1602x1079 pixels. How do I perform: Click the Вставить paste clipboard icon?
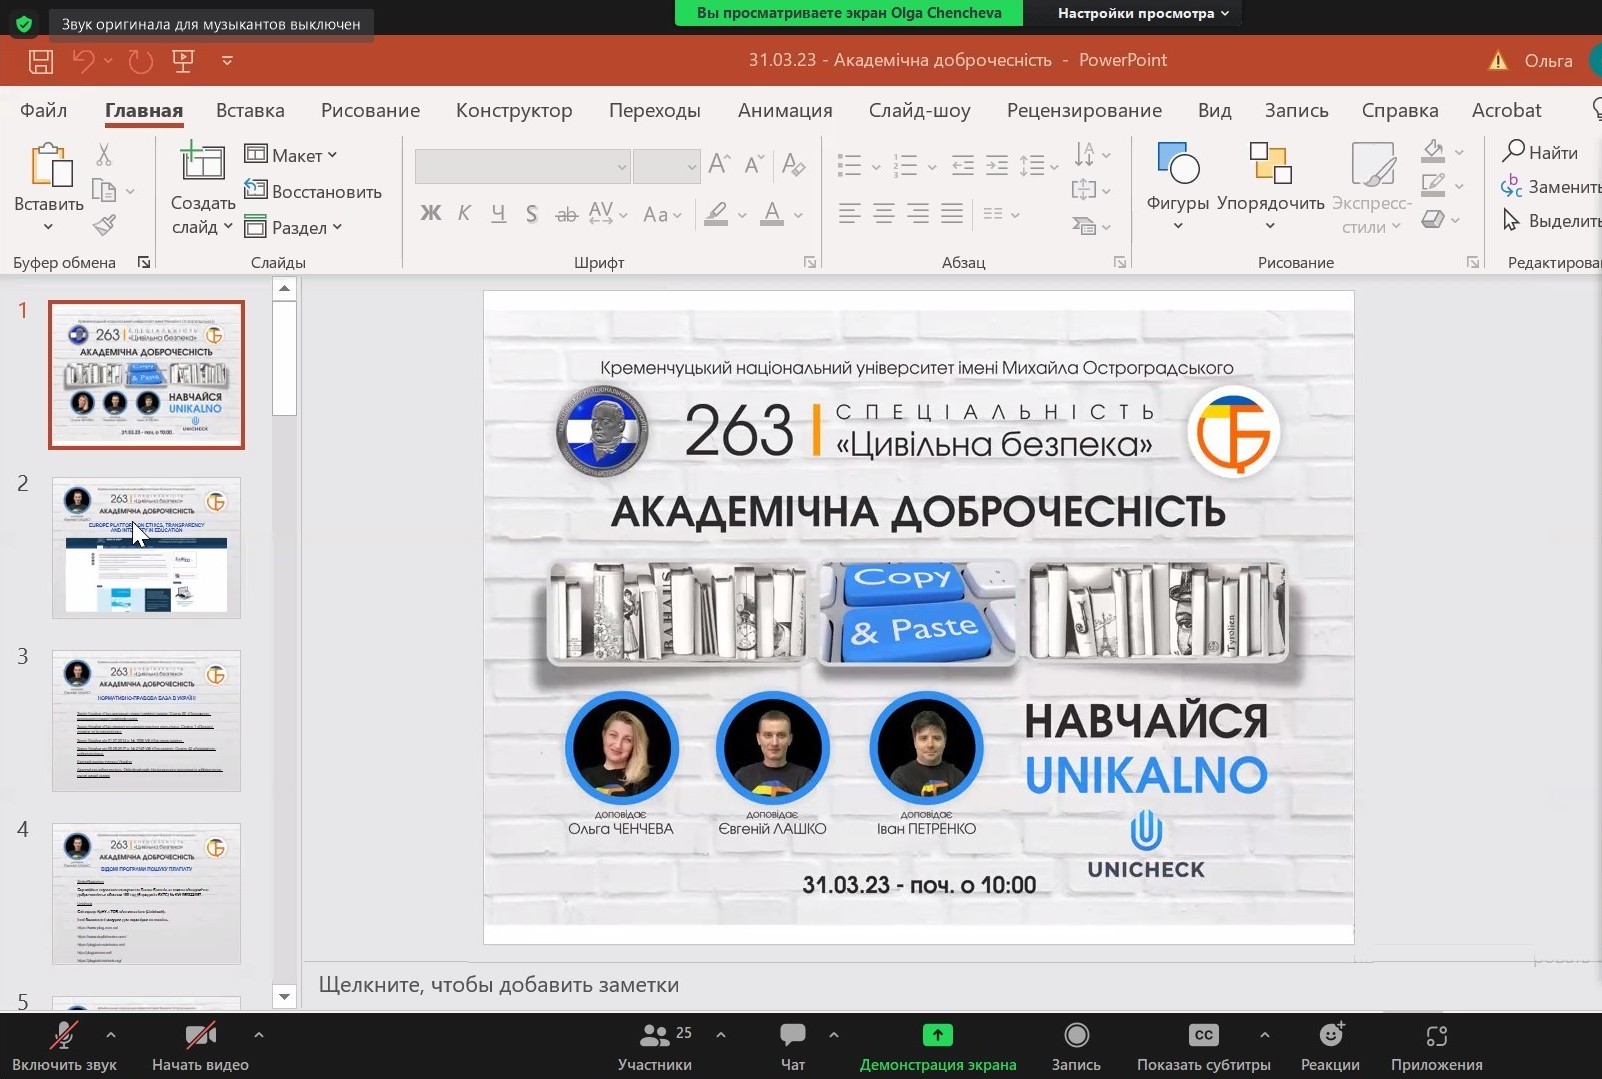pos(50,165)
